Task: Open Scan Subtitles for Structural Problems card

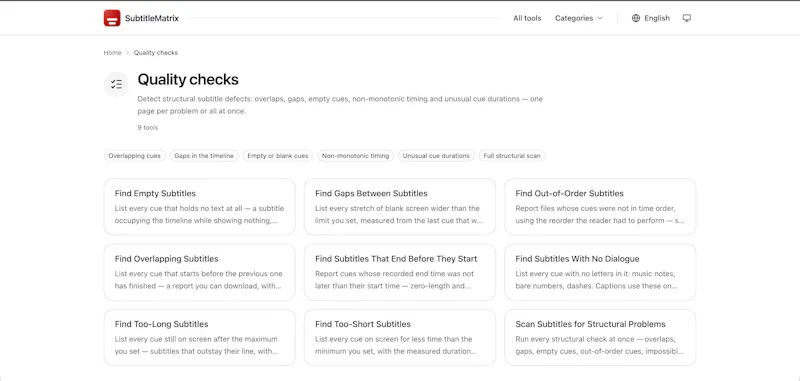Action: click(x=600, y=337)
